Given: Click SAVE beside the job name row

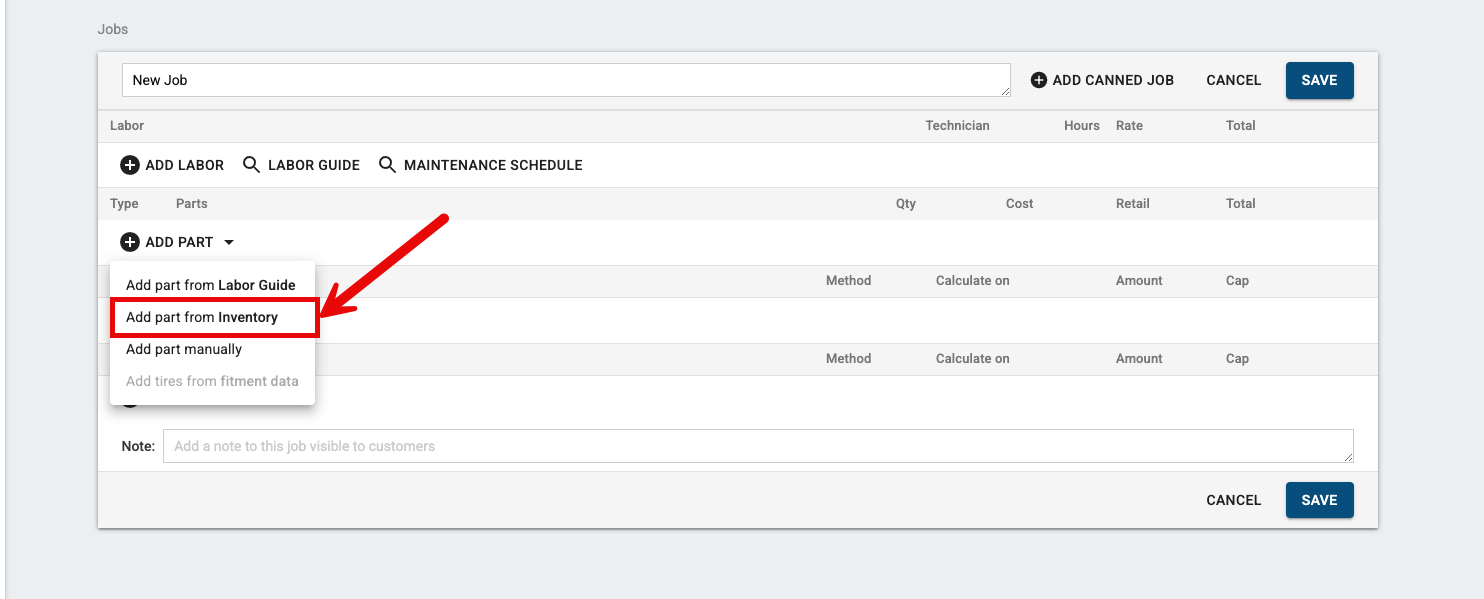Looking at the screenshot, I should pyautogui.click(x=1319, y=80).
